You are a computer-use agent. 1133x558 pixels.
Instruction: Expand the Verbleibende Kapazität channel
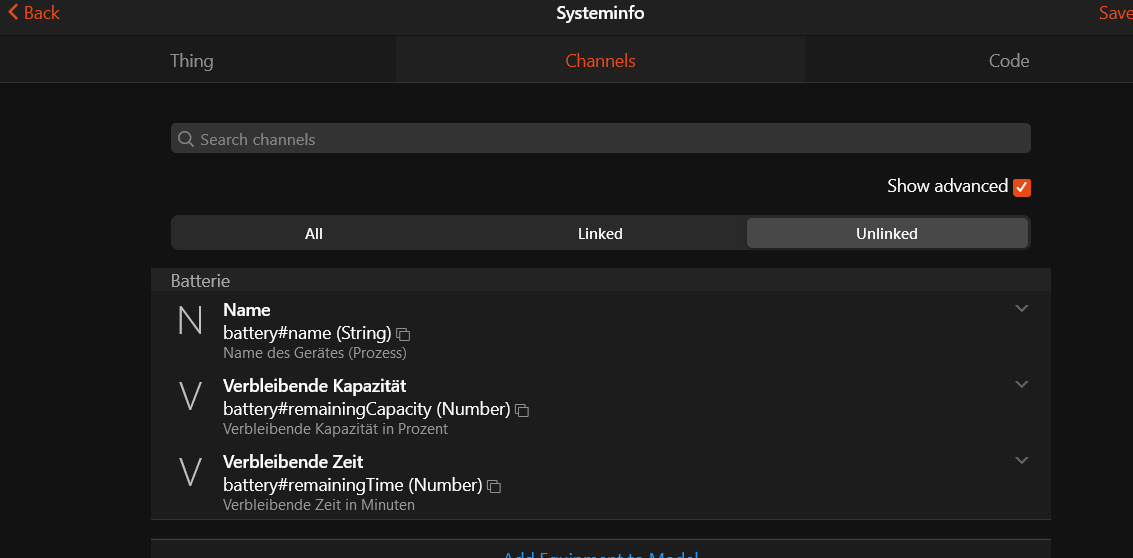(1021, 385)
